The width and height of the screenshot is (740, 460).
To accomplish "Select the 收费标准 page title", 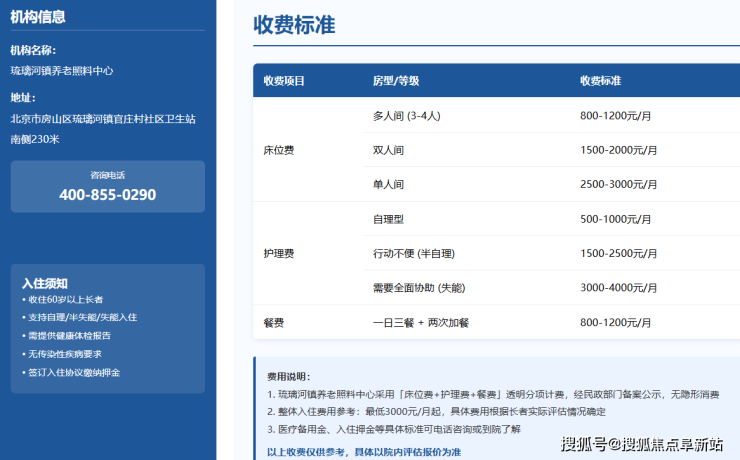I will (x=294, y=25).
